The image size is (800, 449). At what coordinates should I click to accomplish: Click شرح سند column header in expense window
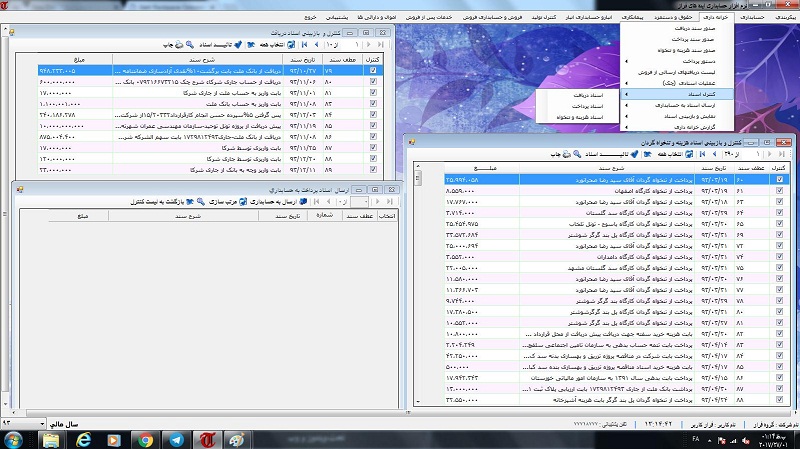[607, 168]
